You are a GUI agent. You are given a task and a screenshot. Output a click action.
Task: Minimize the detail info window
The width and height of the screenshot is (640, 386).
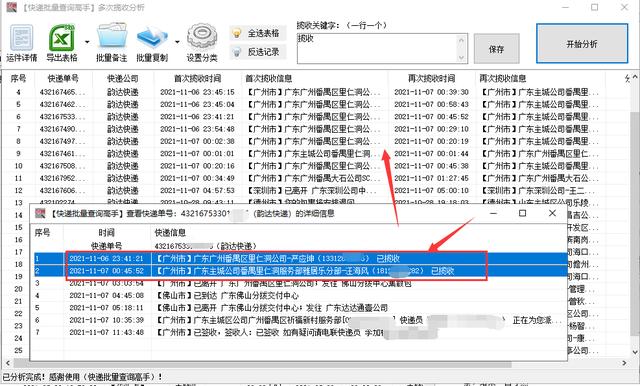(x=493, y=213)
